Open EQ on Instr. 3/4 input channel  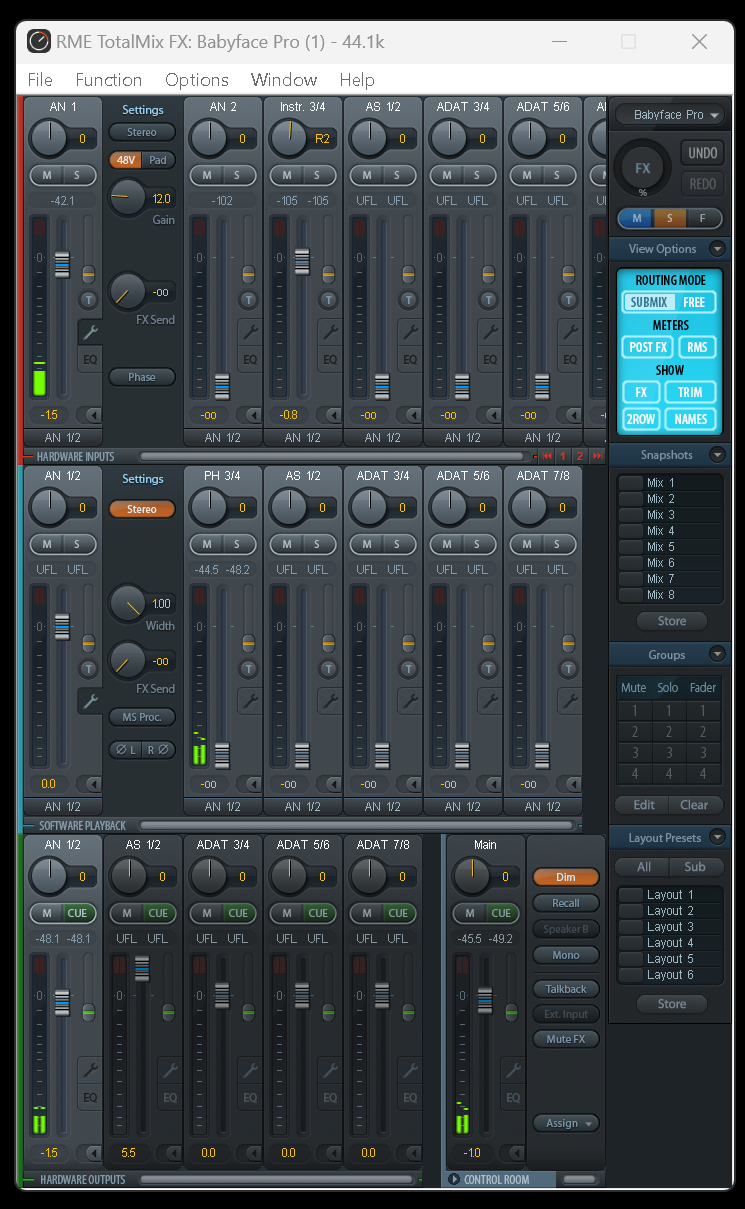pos(330,359)
